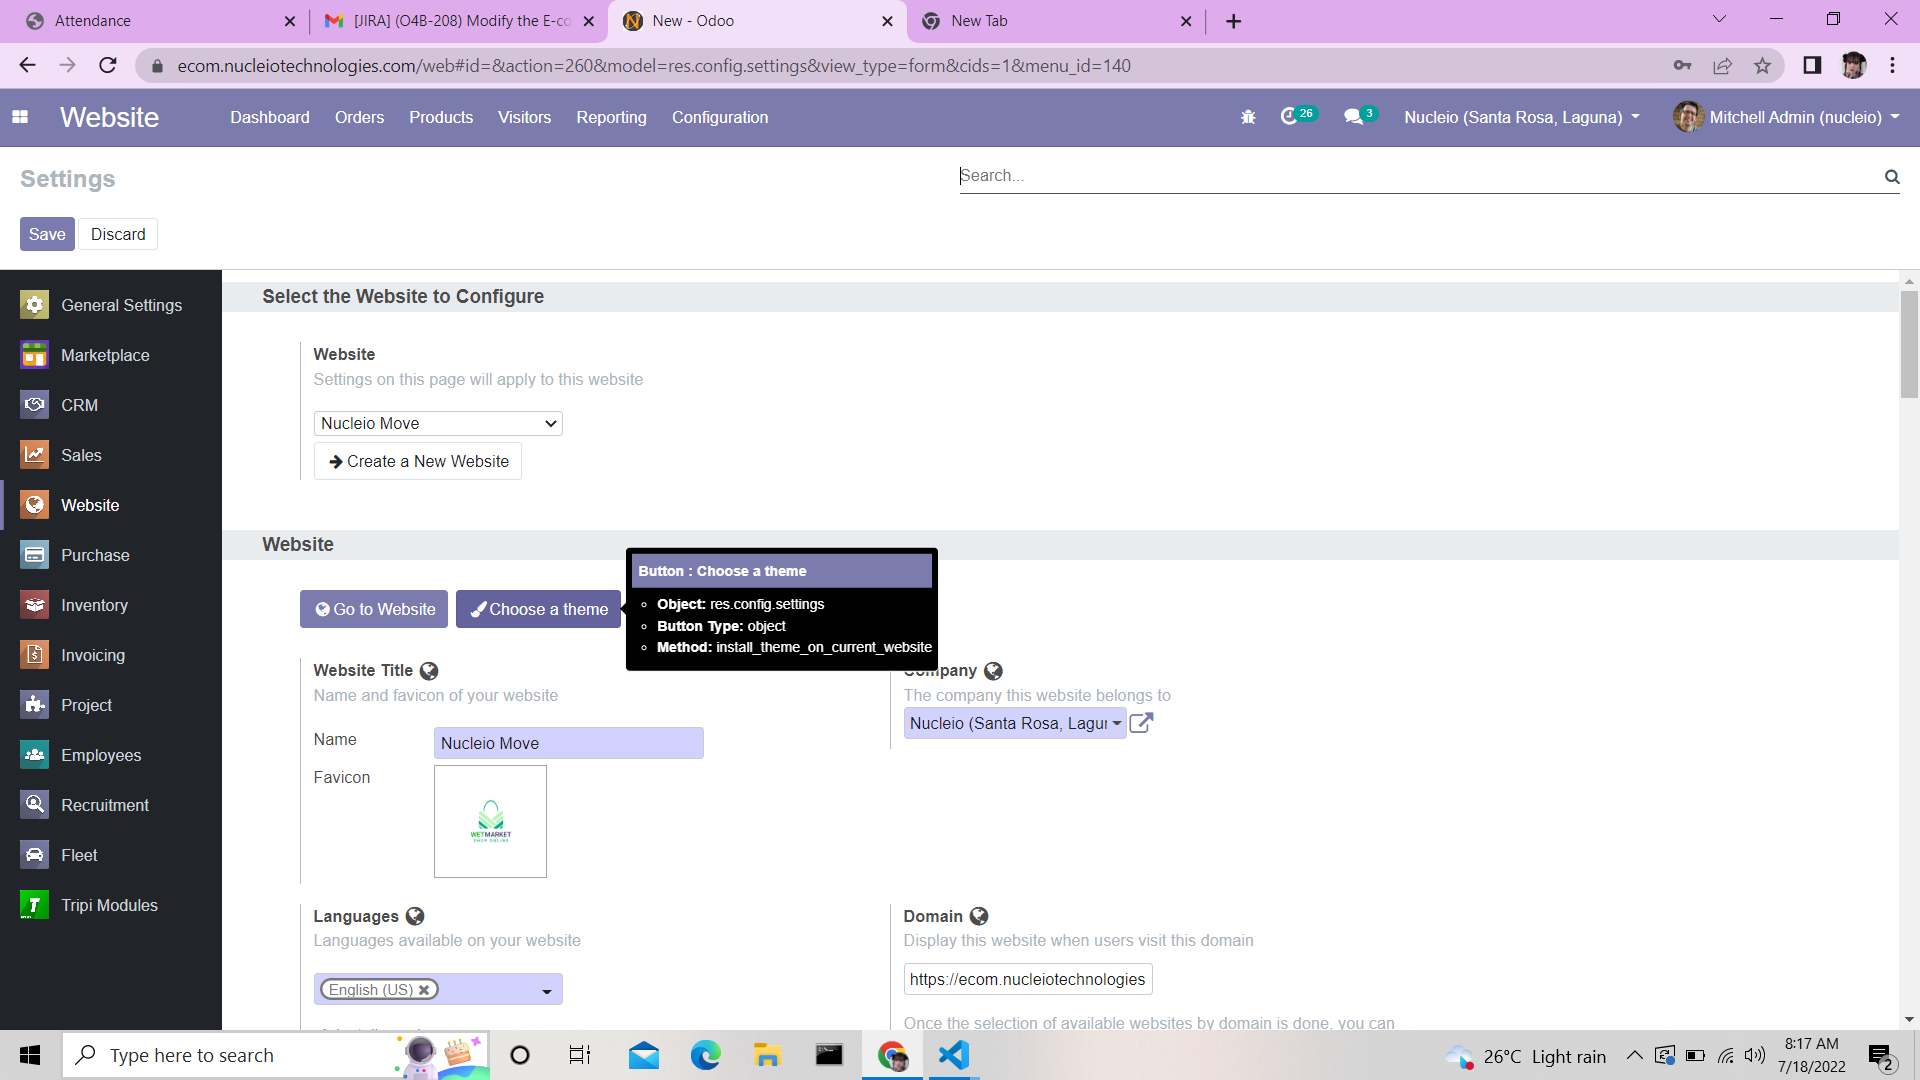Click globe icon next to Domain

[x=979, y=916]
